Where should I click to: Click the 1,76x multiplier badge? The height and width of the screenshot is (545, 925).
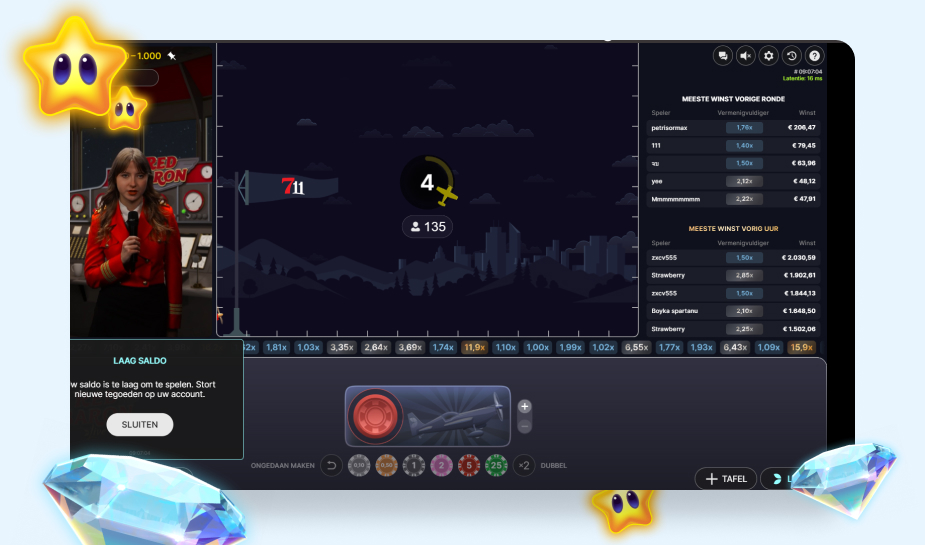[744, 127]
